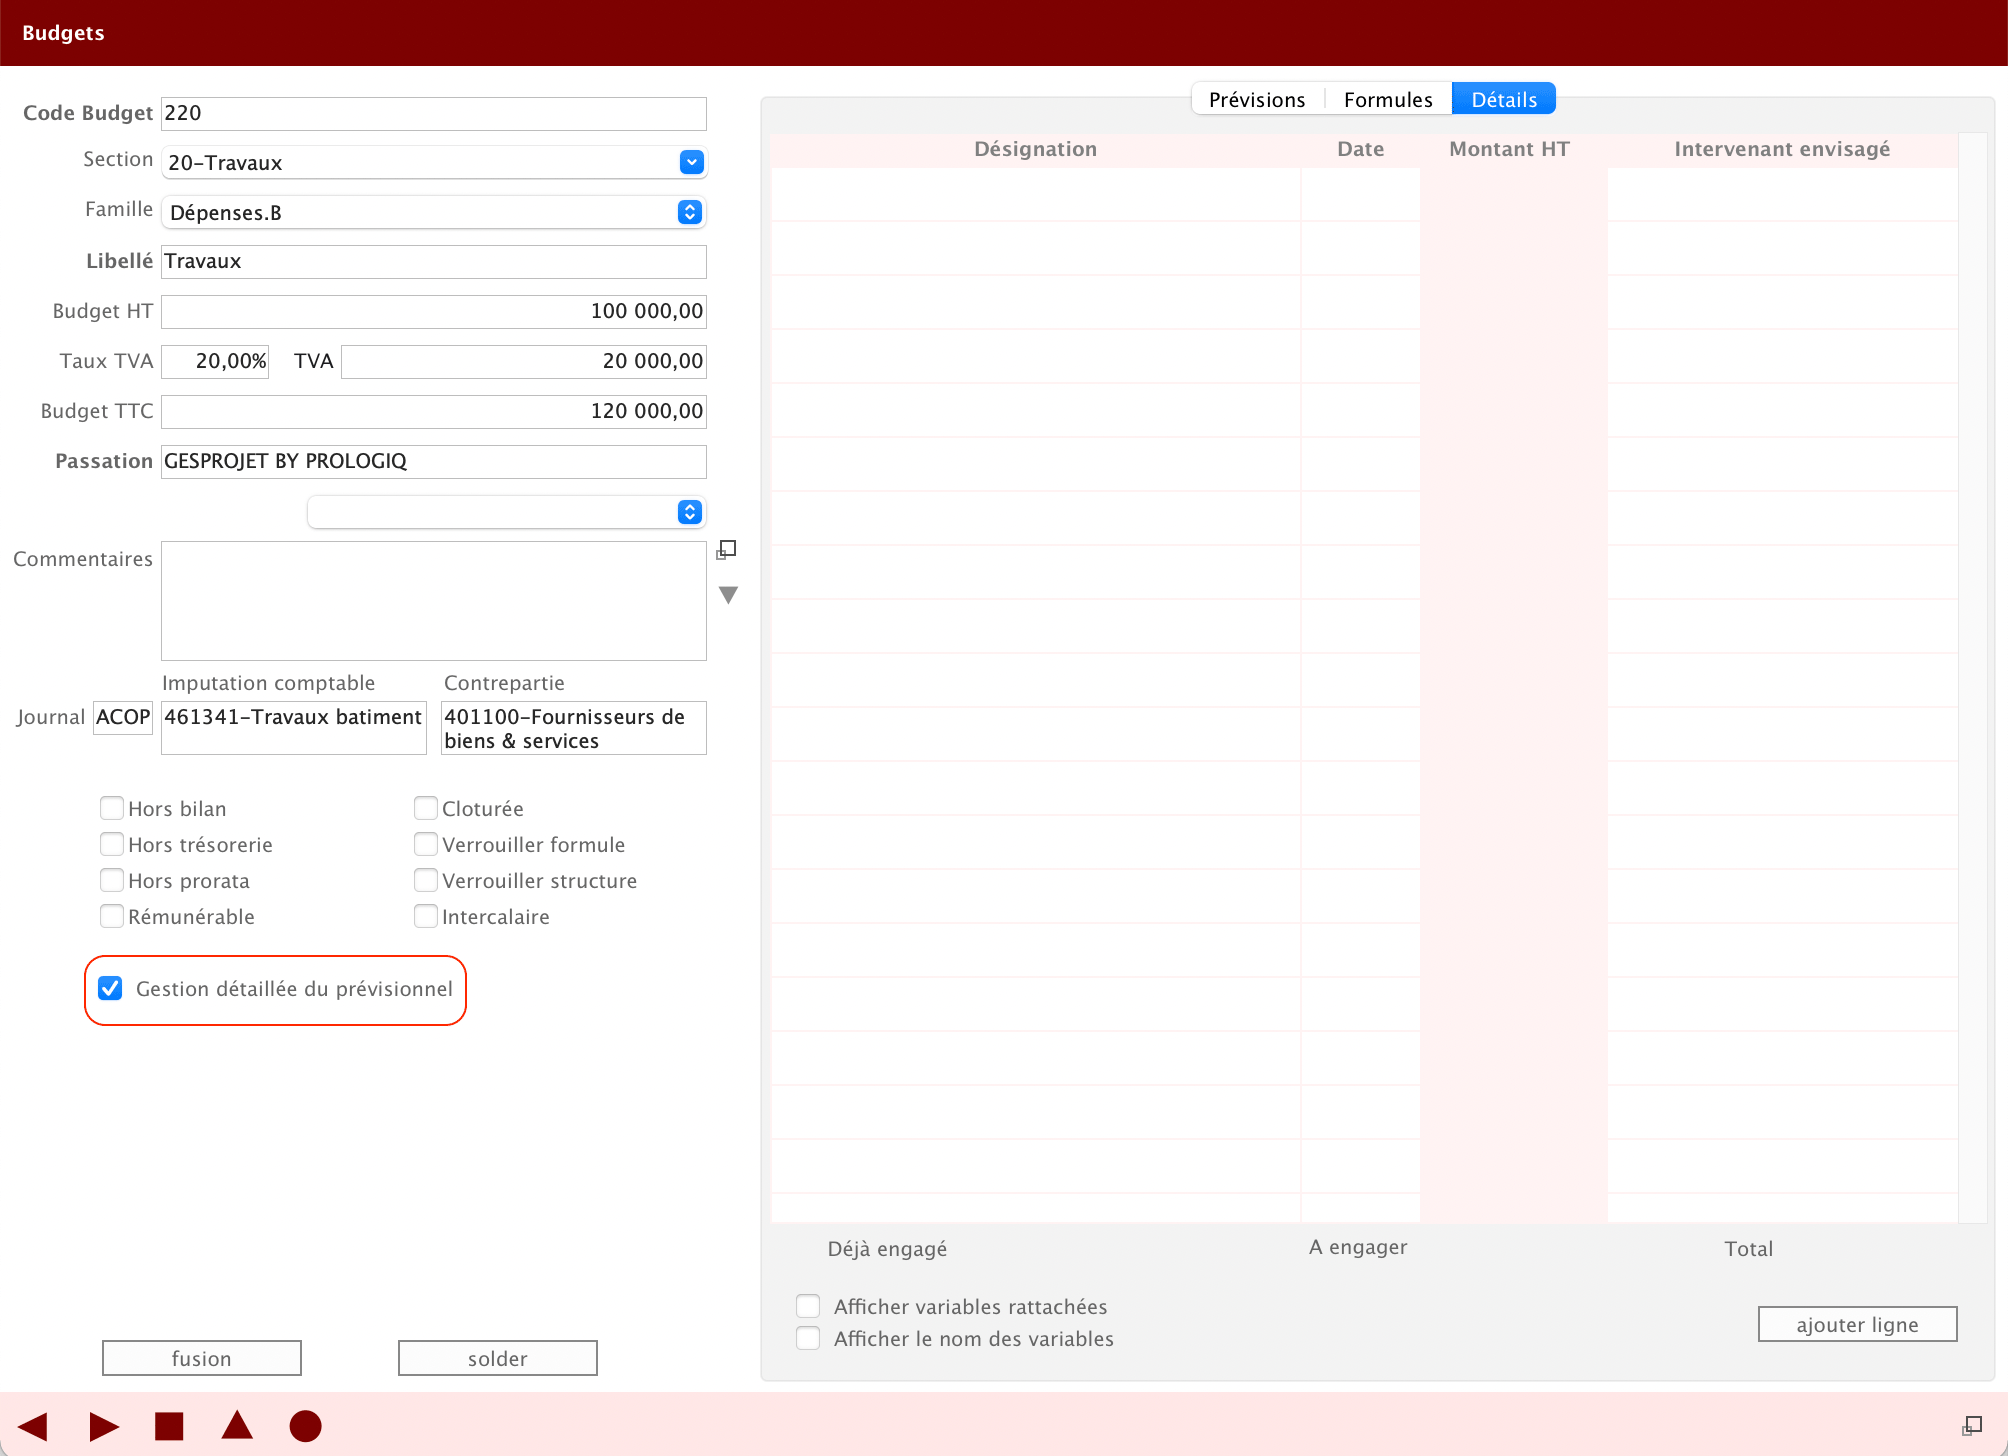Select the Détails tab

(x=1504, y=99)
